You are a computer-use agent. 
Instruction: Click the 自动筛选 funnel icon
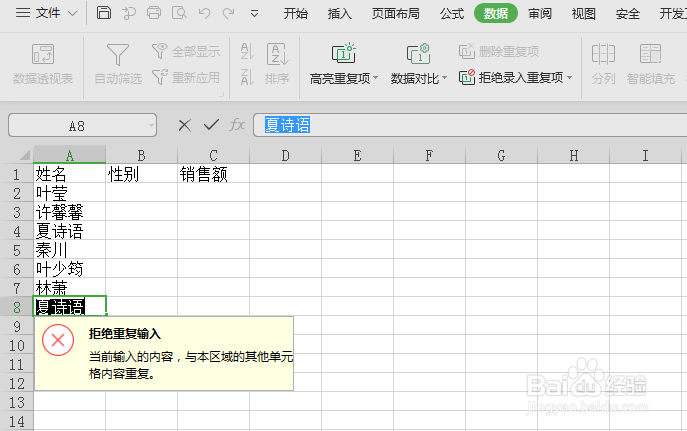click(118, 54)
